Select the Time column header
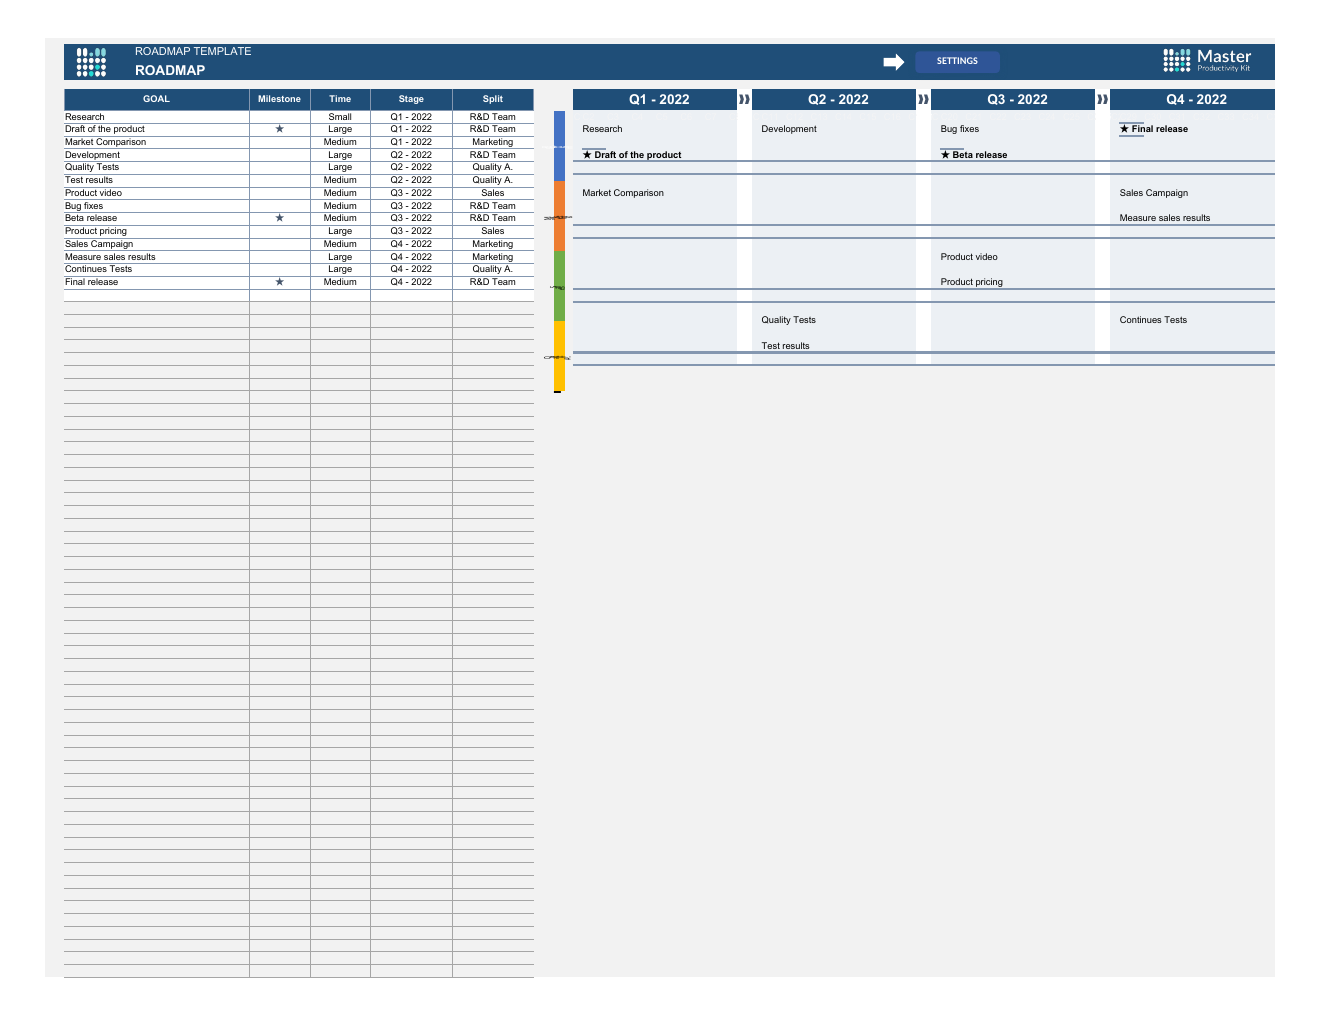 [340, 99]
